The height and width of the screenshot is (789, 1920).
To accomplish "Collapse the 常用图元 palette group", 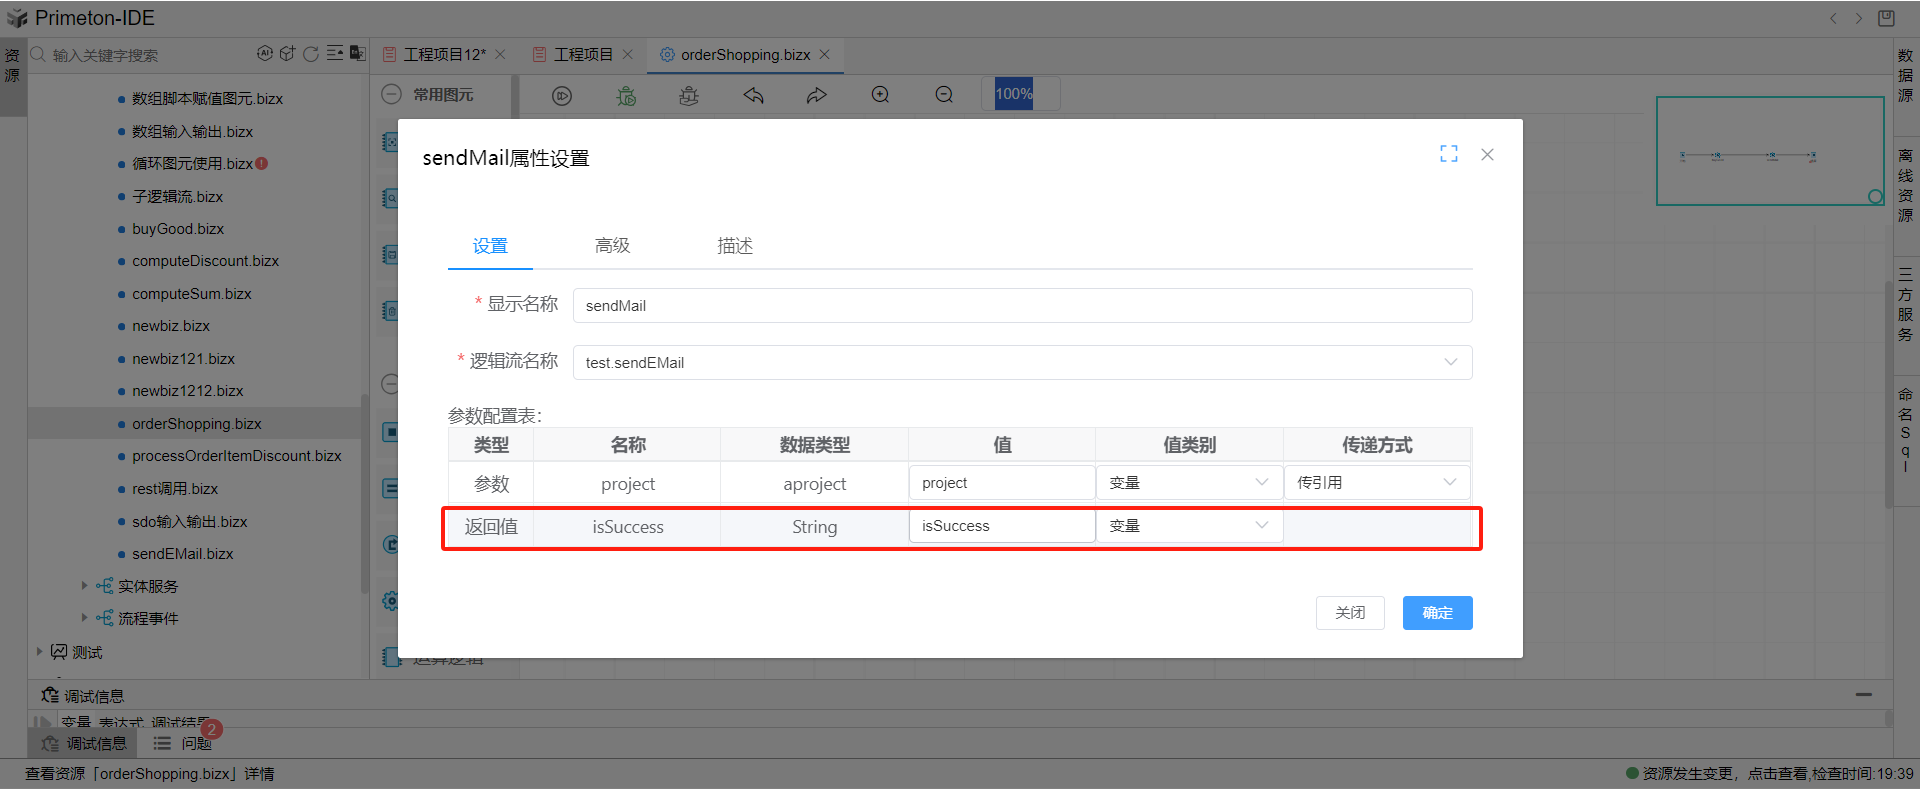I will 392,94.
